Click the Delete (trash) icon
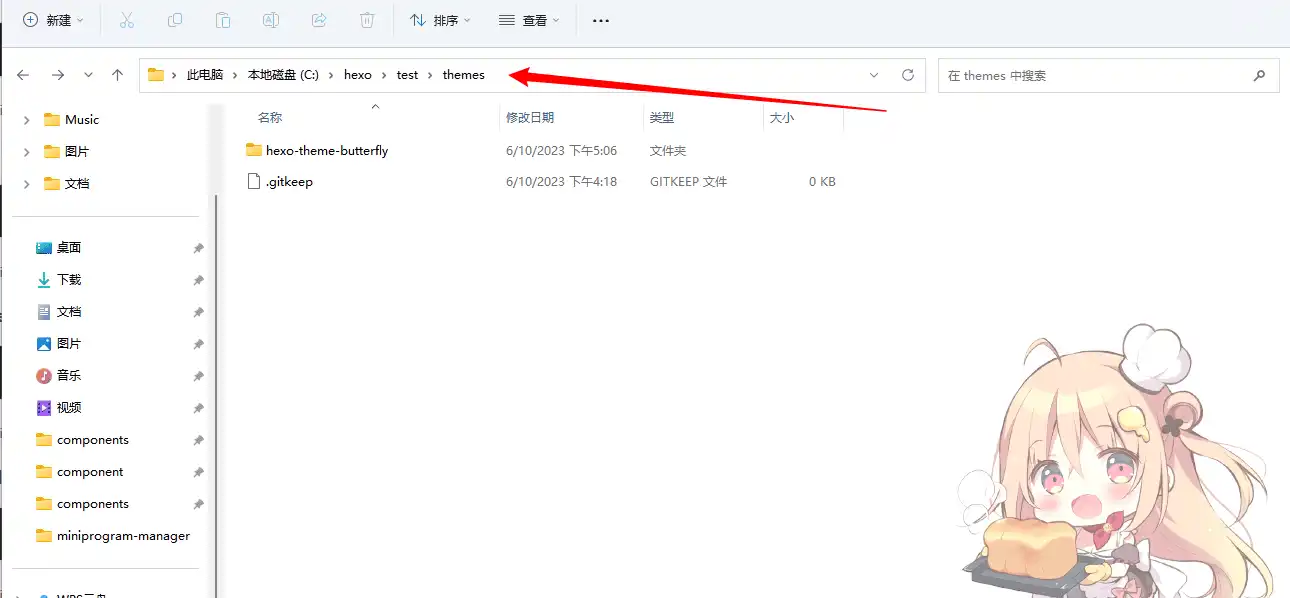1290x598 pixels. 366,19
